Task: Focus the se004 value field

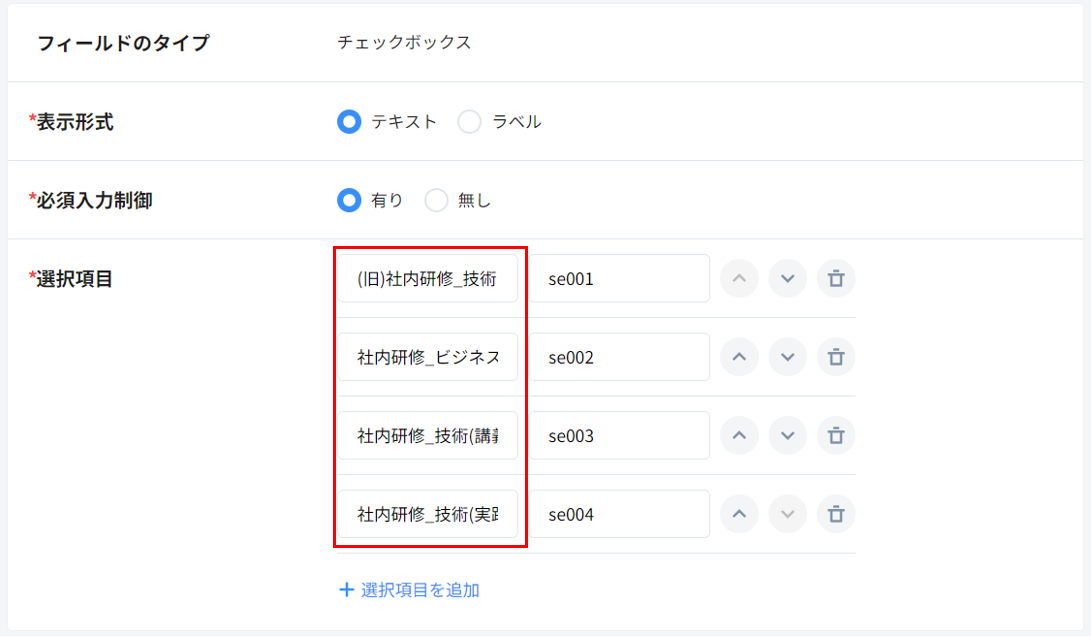Action: point(619,514)
